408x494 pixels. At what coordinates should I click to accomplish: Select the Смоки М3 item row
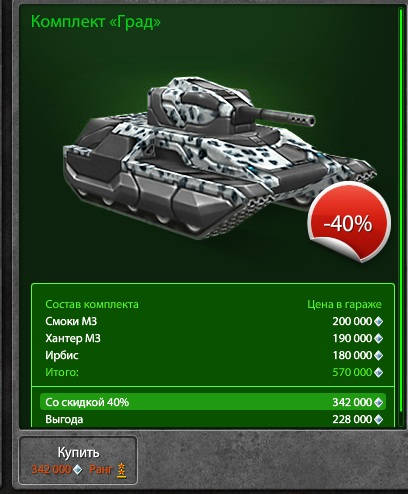click(214, 321)
